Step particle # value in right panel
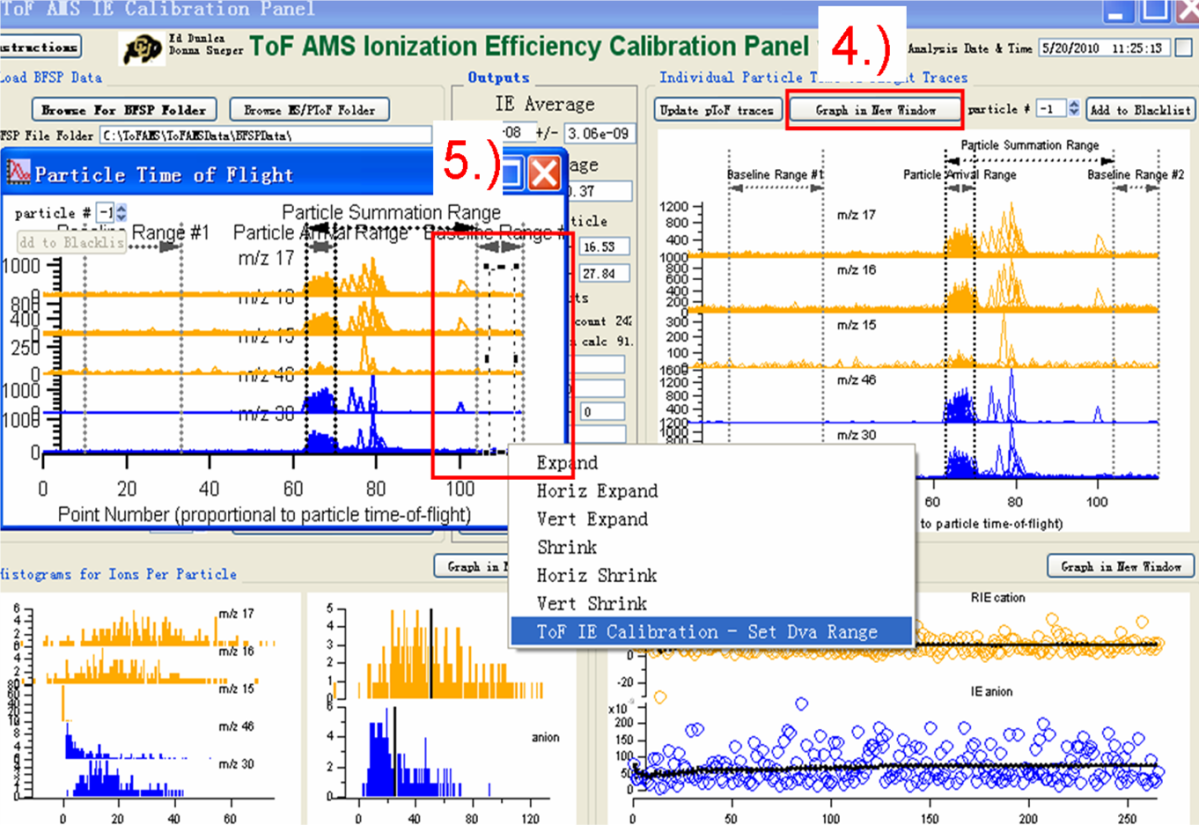Screen dimensions: 1199x825 (x=1074, y=109)
